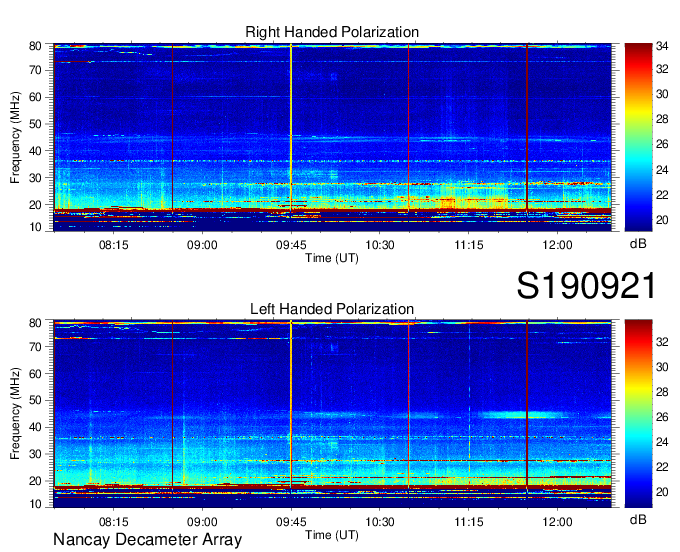
Task: Click the 09:00 tick label on upper plot
Action: (202, 245)
